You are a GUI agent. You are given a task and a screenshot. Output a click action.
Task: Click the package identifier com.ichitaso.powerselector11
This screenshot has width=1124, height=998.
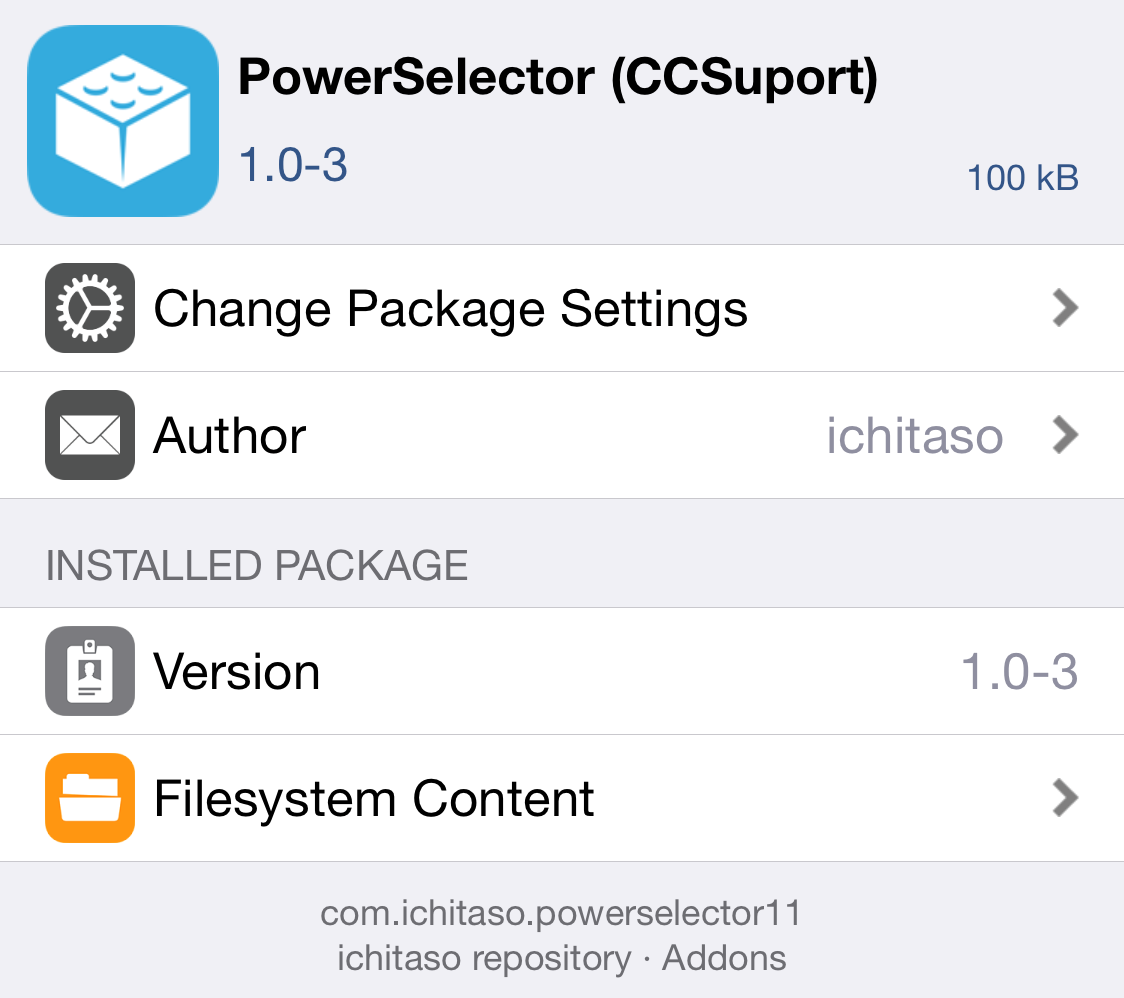562,911
